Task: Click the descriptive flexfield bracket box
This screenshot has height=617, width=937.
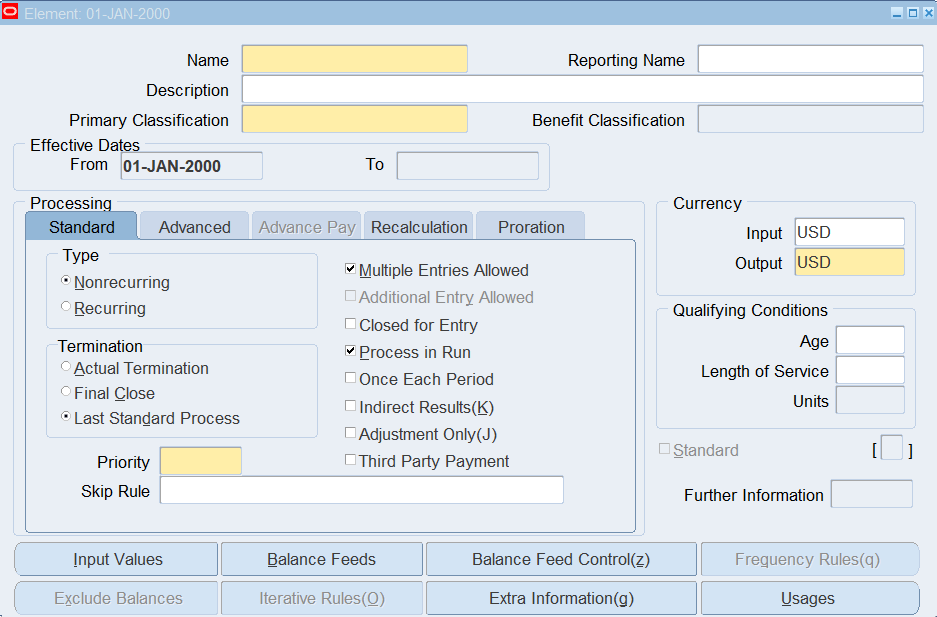Action: pyautogui.click(x=891, y=450)
